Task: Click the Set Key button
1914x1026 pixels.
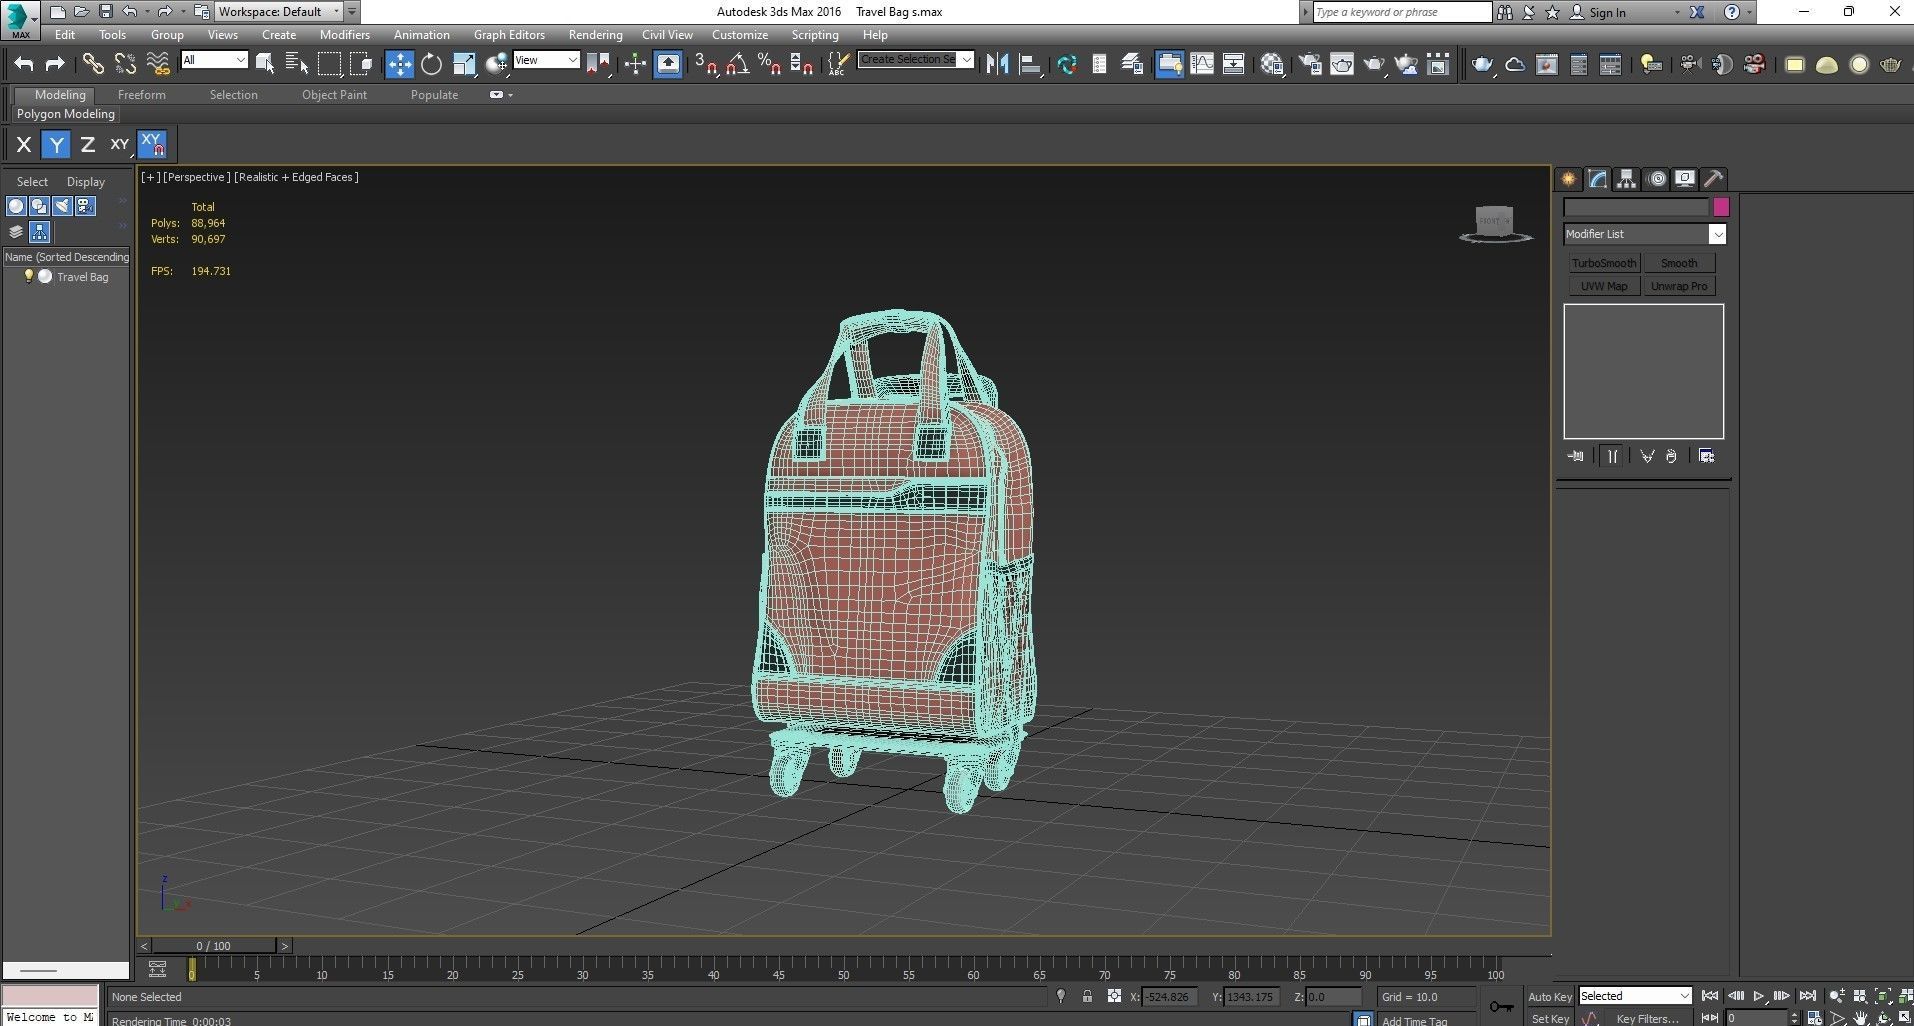Action: coord(1550,1018)
